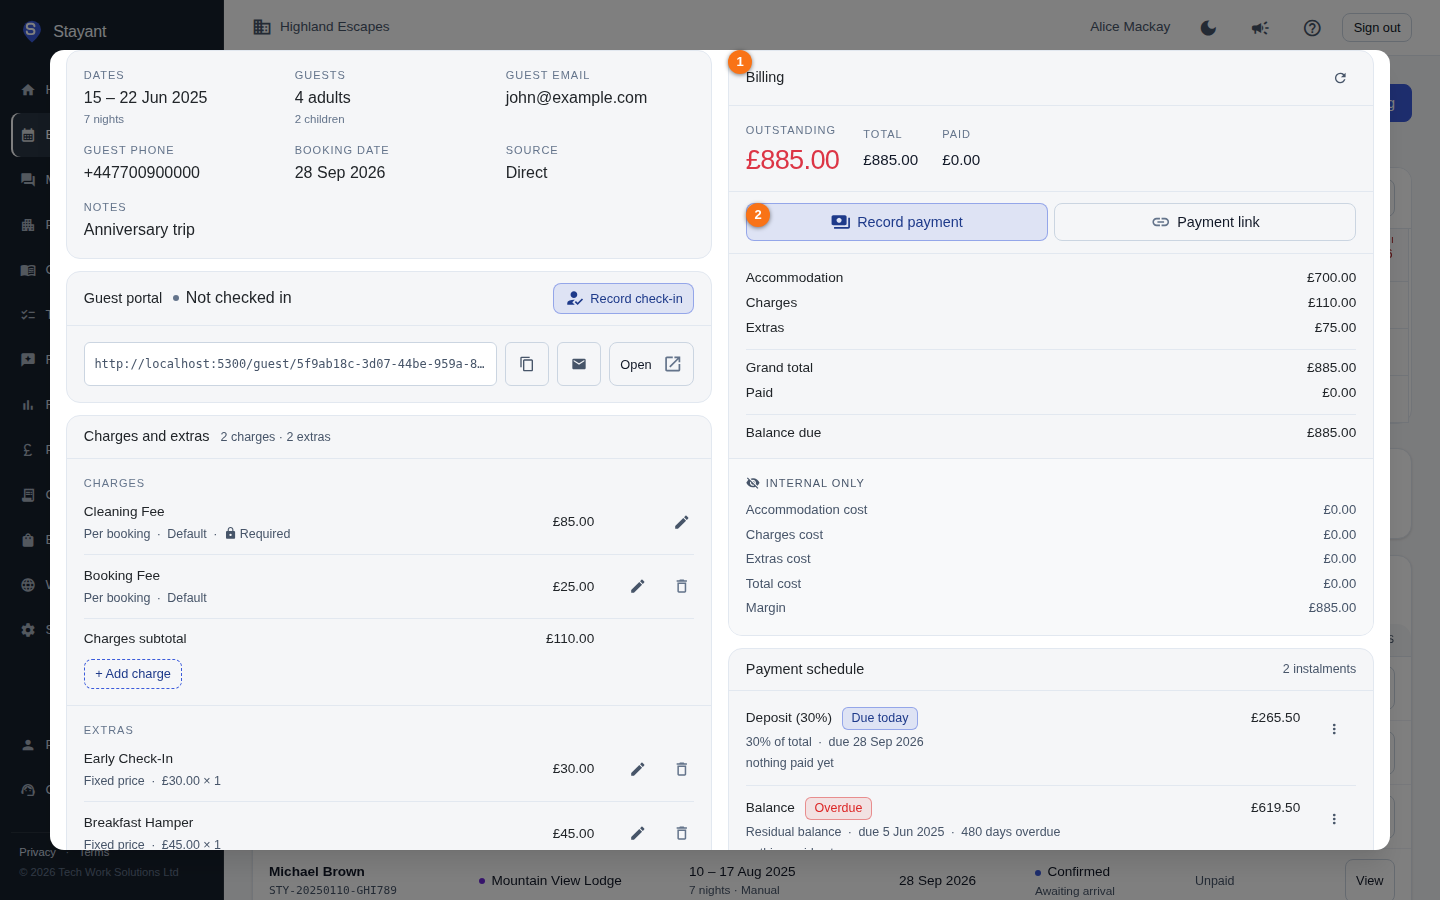Click the Not checked in status
This screenshot has height=900, width=1440.
(x=239, y=298)
